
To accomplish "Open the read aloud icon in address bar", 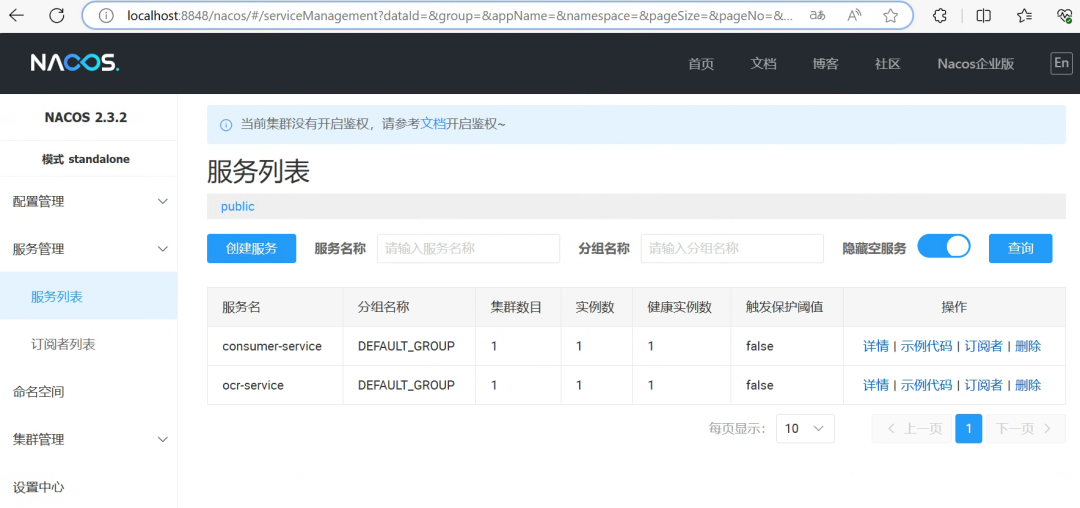I will [854, 16].
